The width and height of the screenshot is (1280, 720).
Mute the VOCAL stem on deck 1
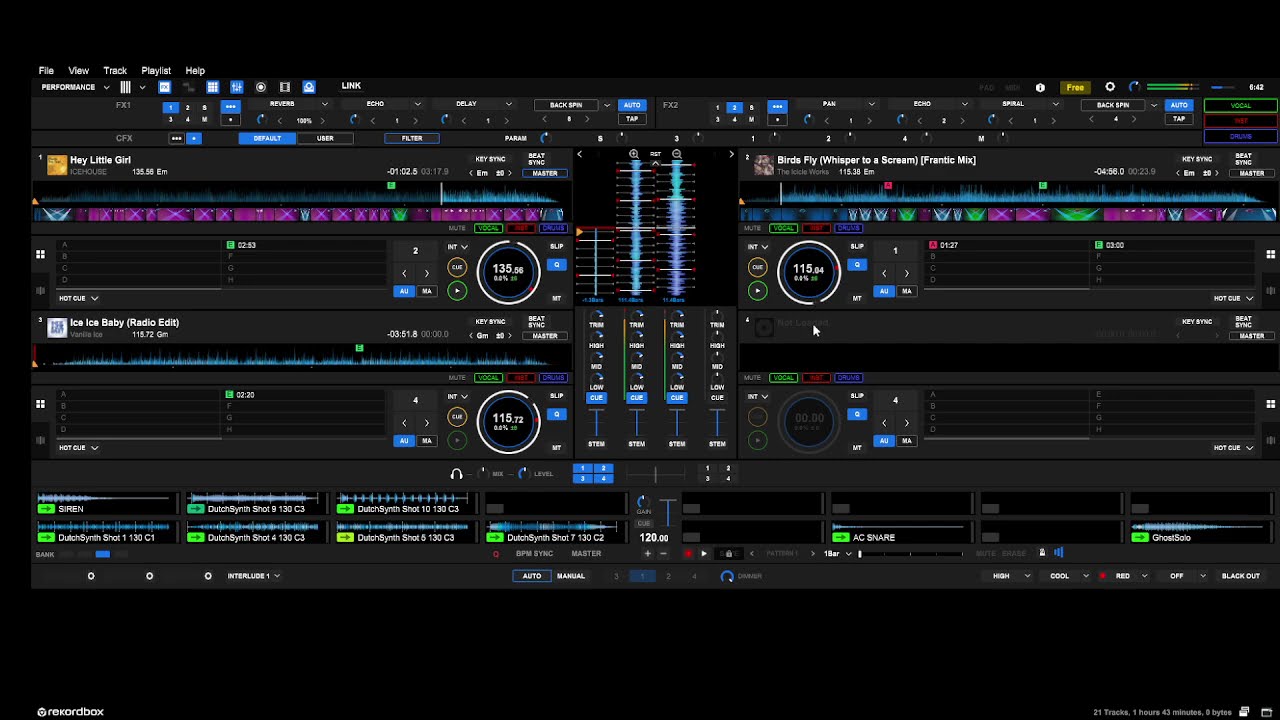(x=488, y=228)
